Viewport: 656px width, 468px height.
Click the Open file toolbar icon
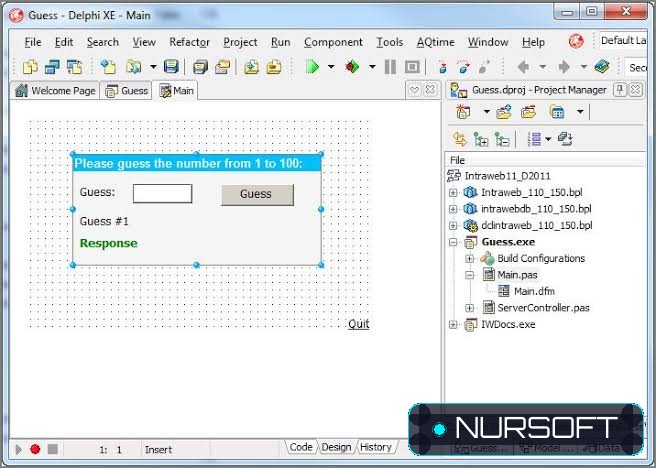[134, 66]
